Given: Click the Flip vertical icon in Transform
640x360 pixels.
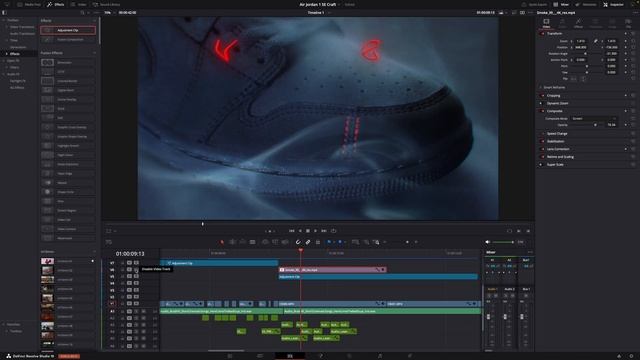Looking at the screenshot, I should click(x=583, y=79).
